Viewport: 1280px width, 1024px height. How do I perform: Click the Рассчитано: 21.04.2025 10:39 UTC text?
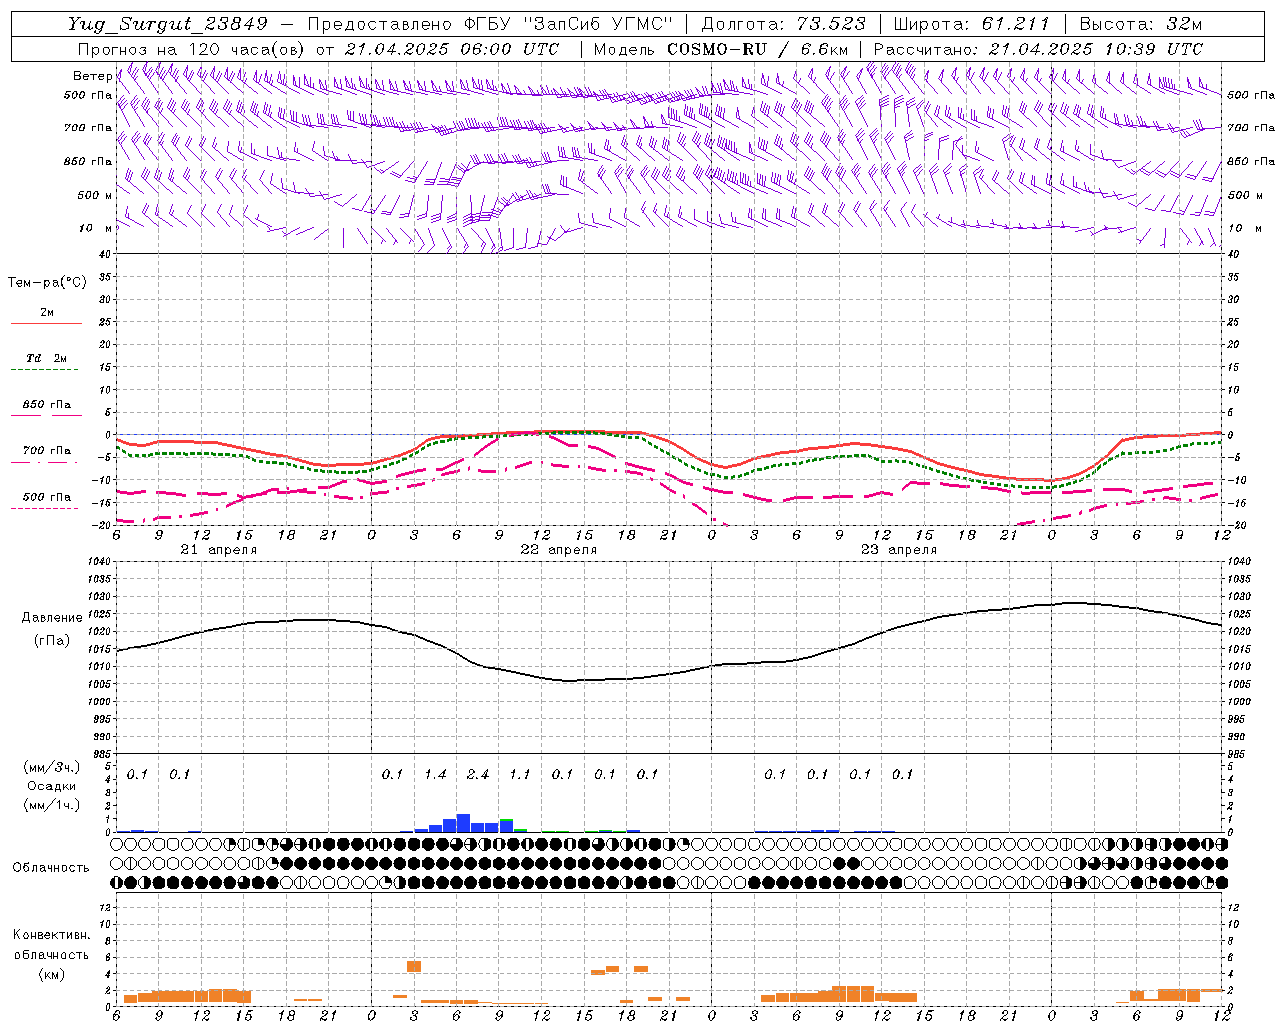point(1038,49)
